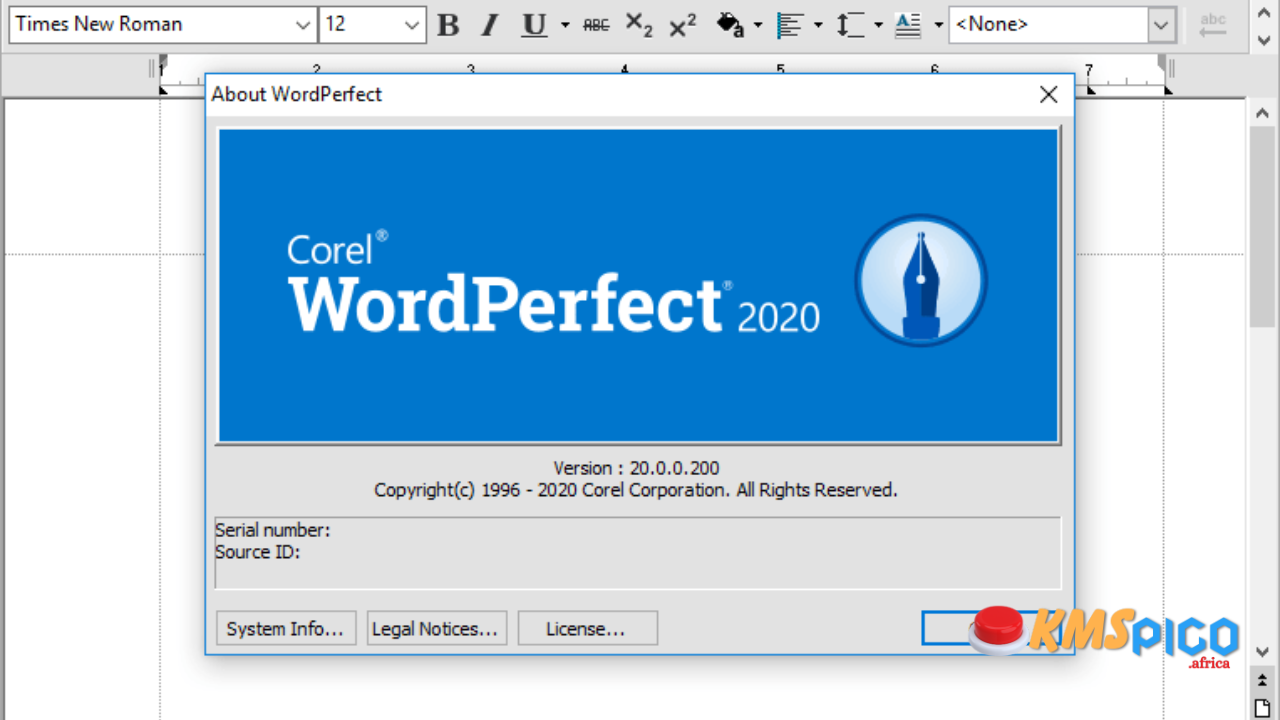Apply Superscript formatting
1280x720 pixels.
(x=682, y=25)
